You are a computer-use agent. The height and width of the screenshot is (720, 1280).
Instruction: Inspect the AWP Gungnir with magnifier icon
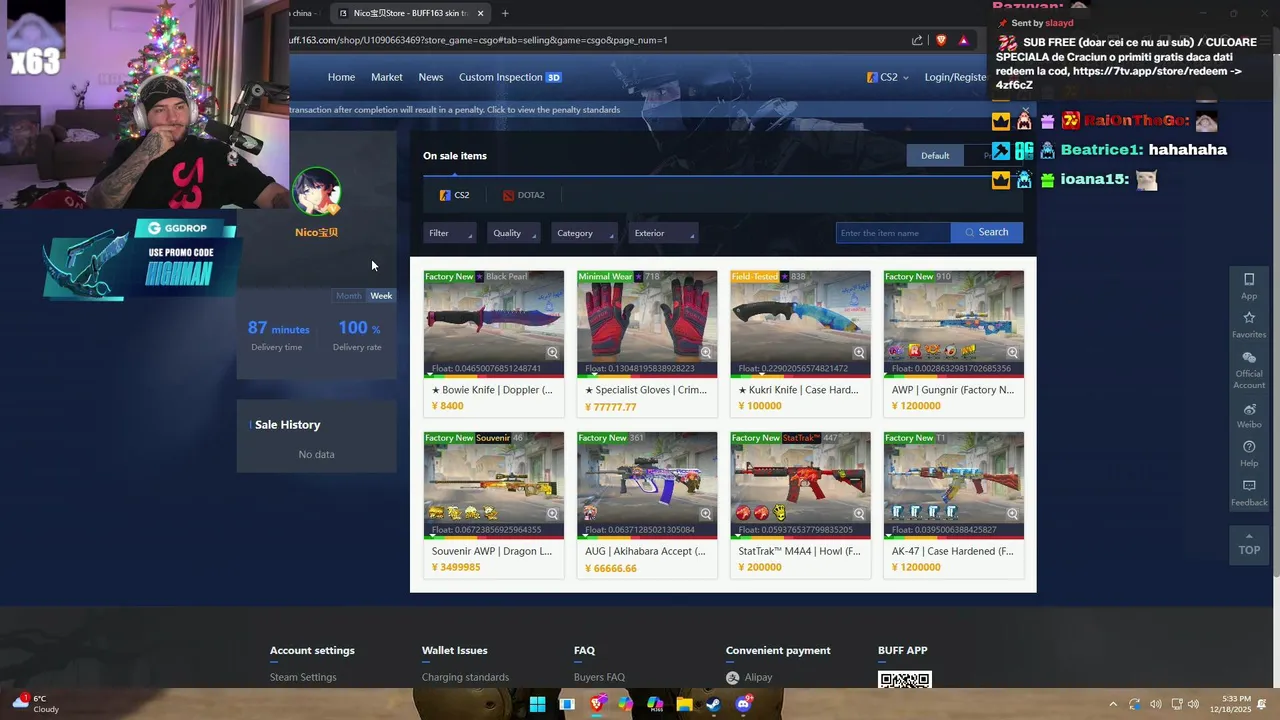[1012, 352]
